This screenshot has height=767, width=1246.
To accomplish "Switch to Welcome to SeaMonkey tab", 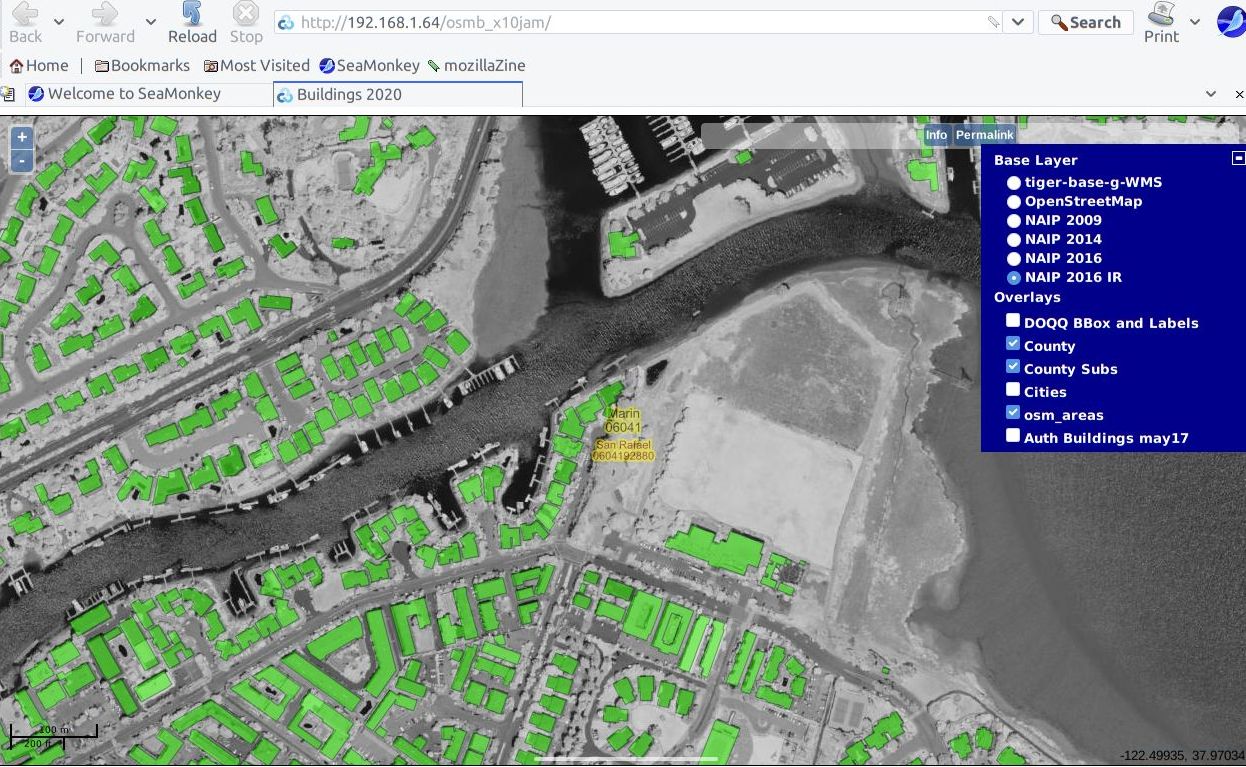I will [134, 94].
